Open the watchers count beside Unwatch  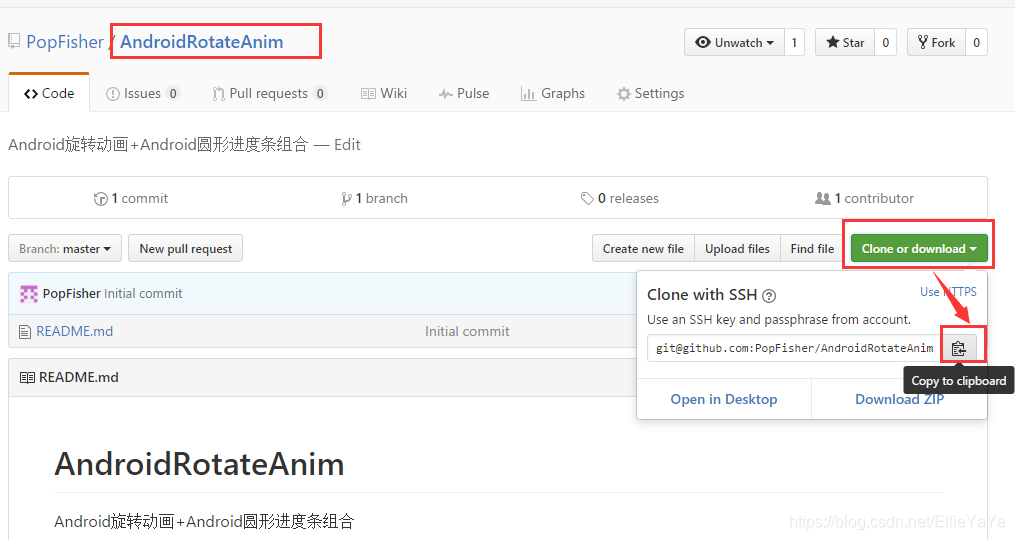tap(794, 43)
